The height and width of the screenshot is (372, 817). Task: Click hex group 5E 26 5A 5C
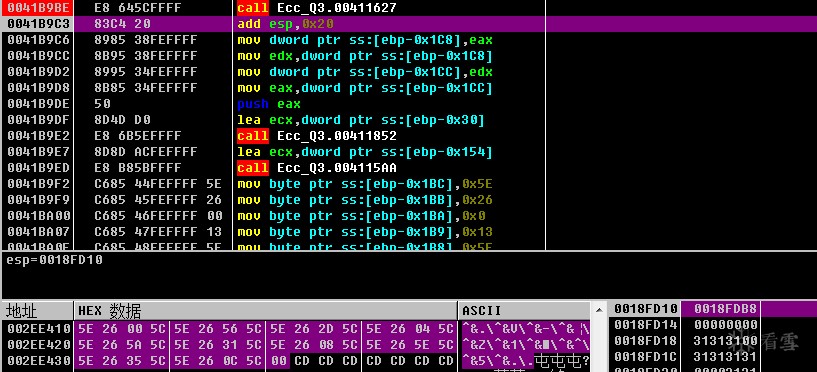pos(121,345)
